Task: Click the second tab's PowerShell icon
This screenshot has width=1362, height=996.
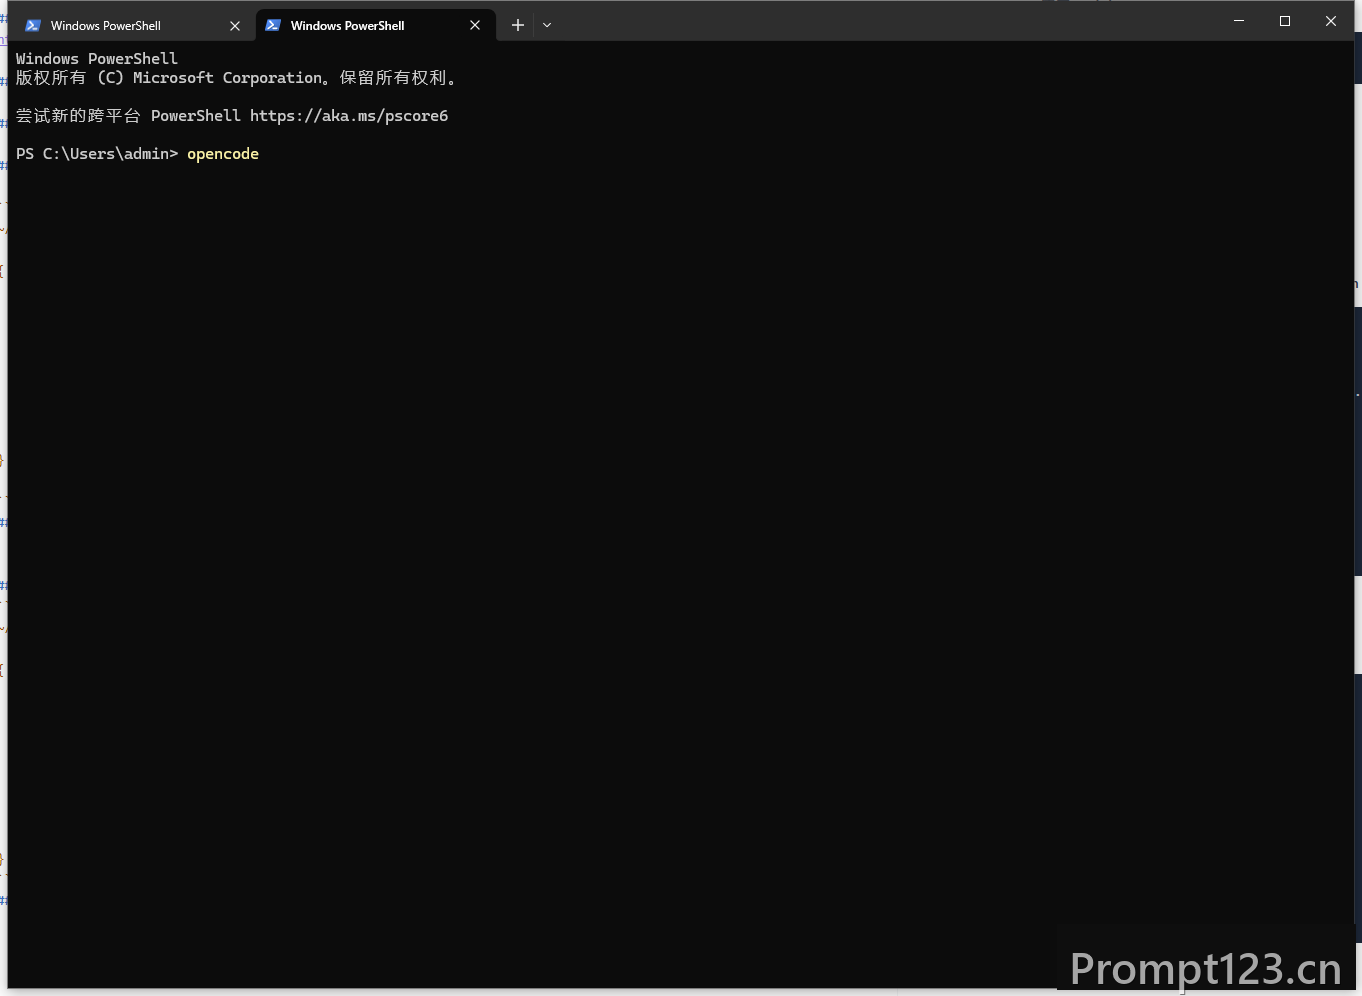Action: [x=273, y=25]
